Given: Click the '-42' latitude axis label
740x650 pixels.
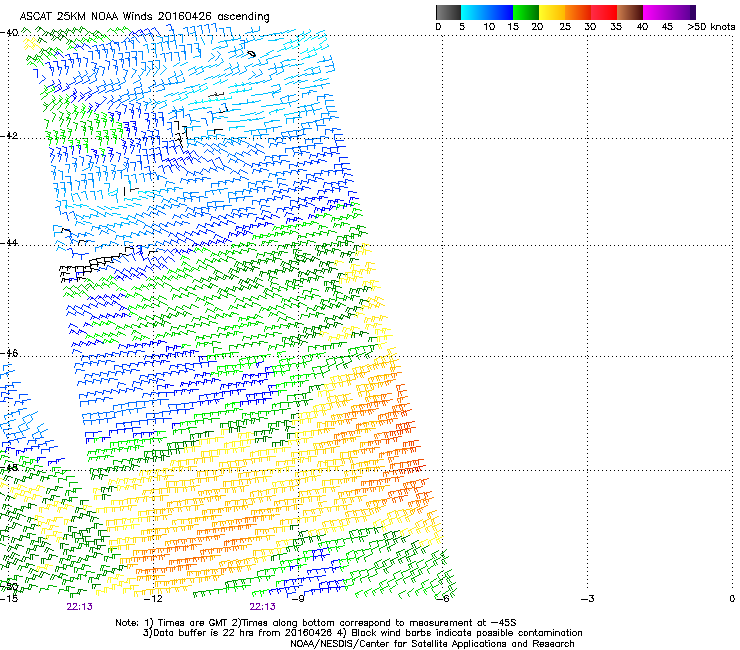Looking at the screenshot, I should click(x=9, y=136).
